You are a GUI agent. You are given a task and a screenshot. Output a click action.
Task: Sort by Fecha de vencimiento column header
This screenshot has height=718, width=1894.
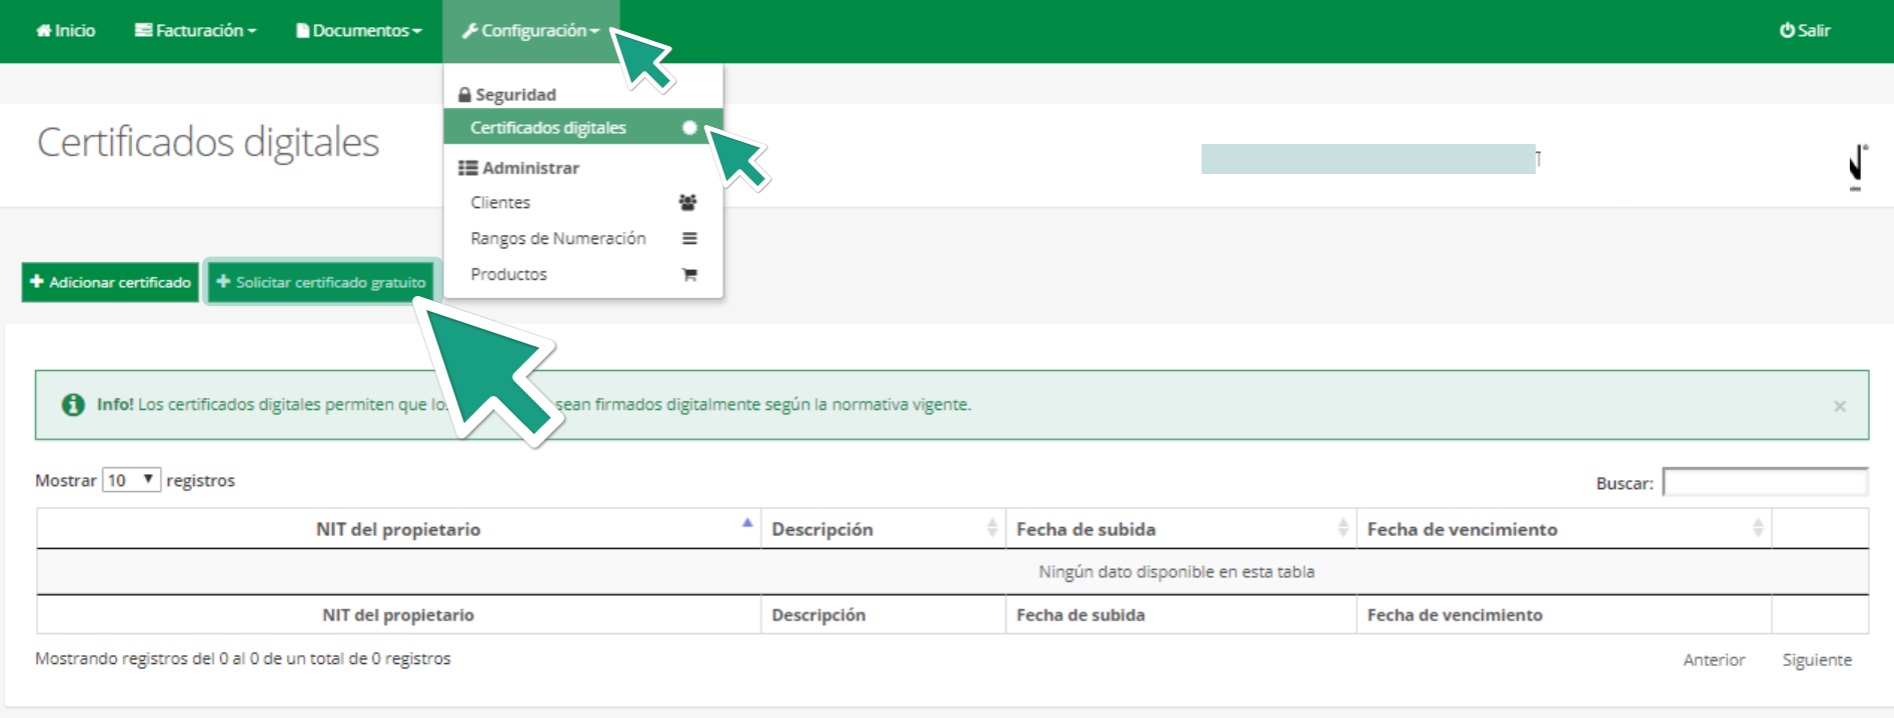coord(1564,529)
